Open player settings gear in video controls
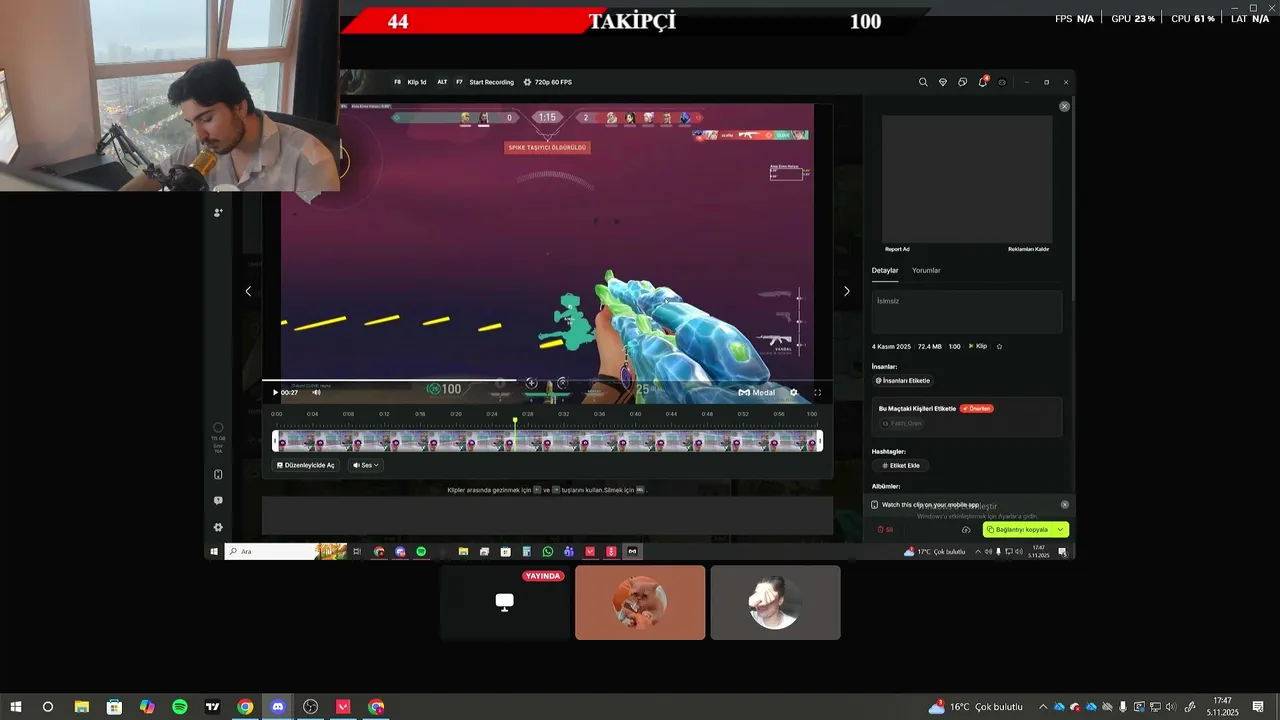The image size is (1280, 720). coord(794,392)
